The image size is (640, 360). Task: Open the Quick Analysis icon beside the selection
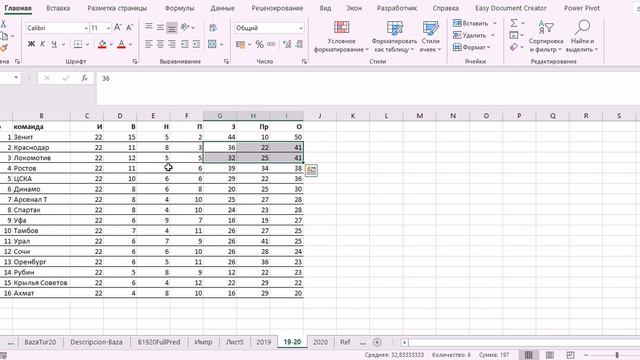click(311, 170)
